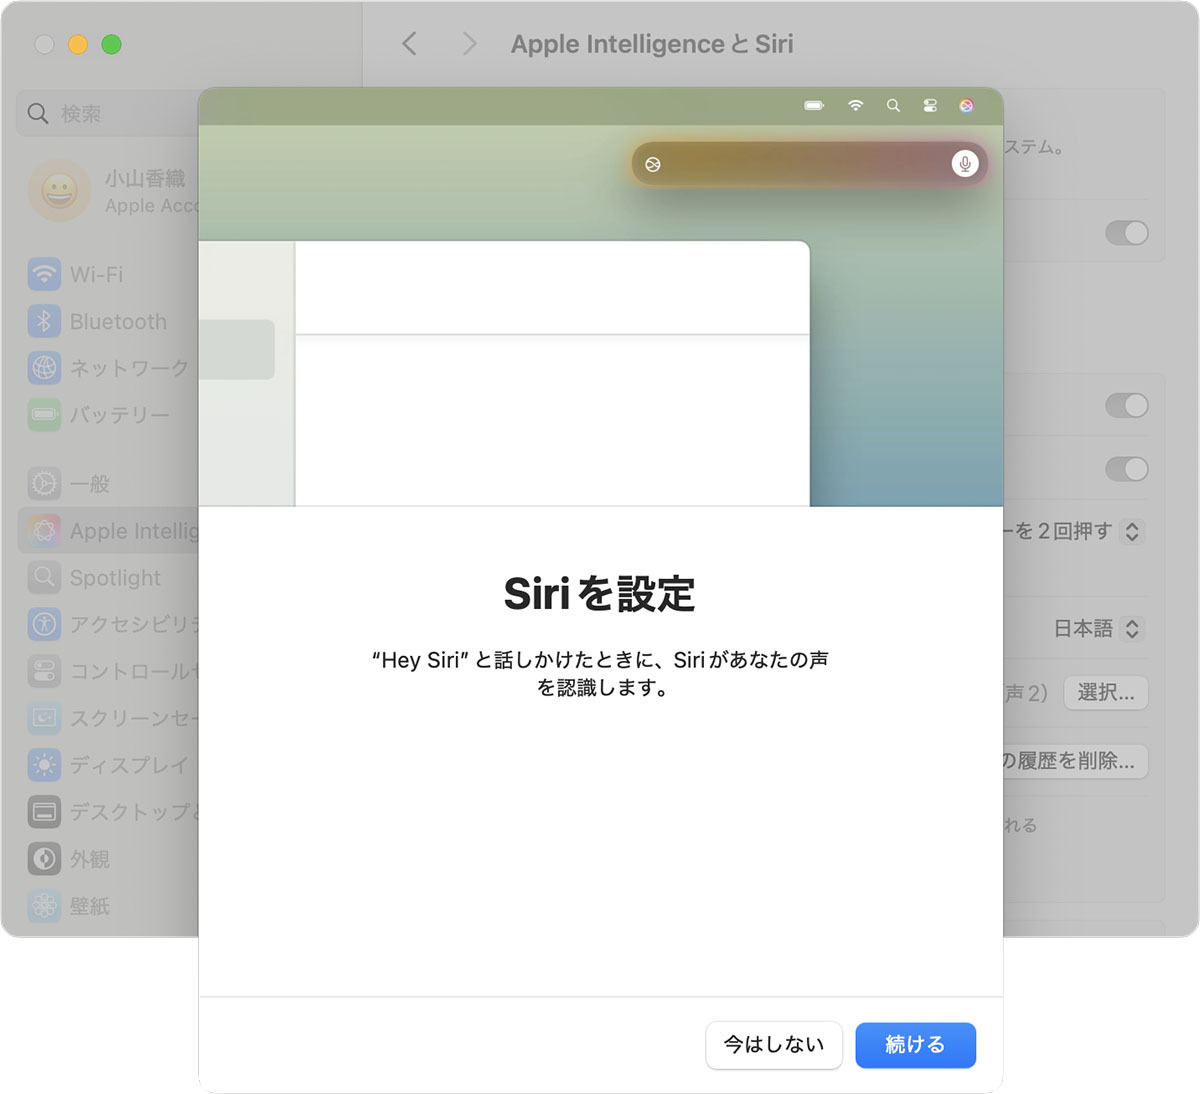Click the 小山香織 account avatar
Viewport: 1200px width, 1094px height.
59,190
